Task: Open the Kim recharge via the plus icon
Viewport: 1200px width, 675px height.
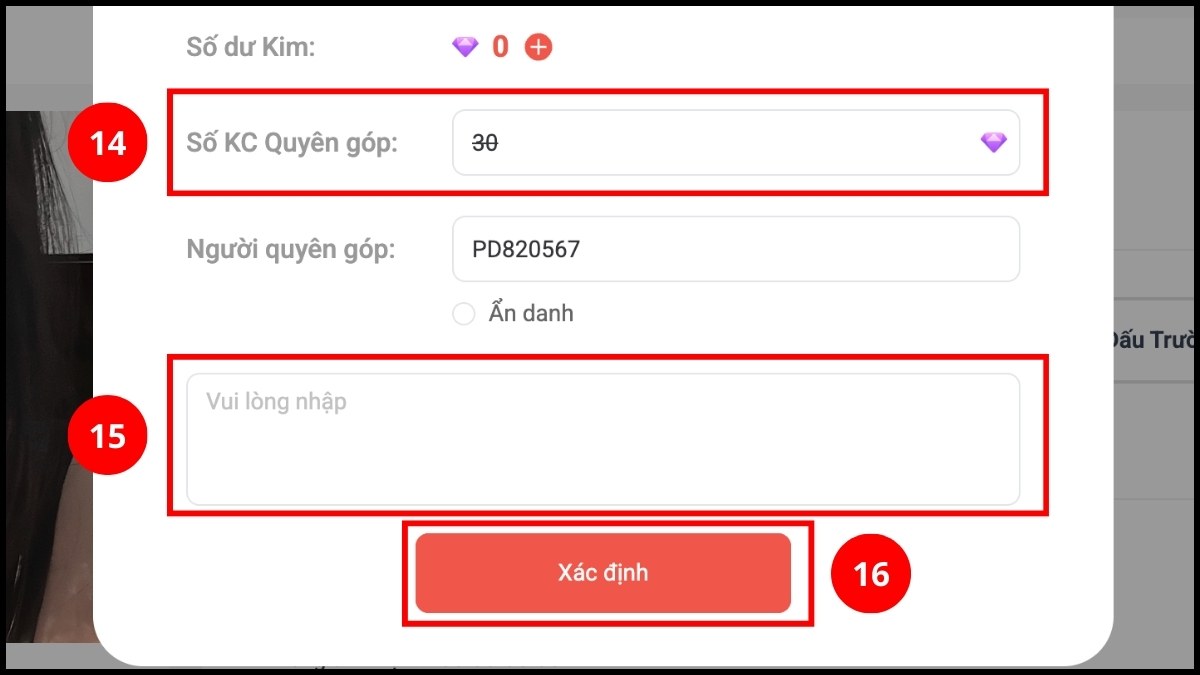Action: point(537,46)
